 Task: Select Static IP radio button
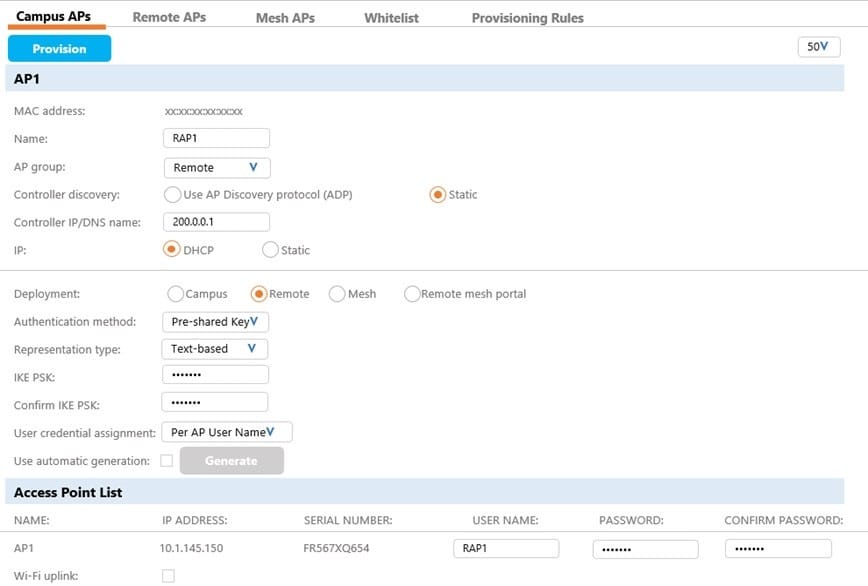271,250
